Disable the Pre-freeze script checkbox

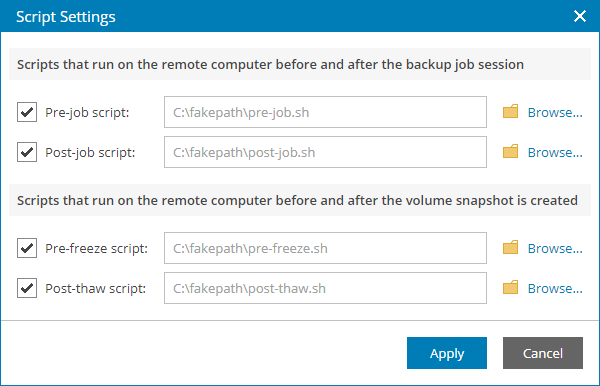[x=27, y=248]
